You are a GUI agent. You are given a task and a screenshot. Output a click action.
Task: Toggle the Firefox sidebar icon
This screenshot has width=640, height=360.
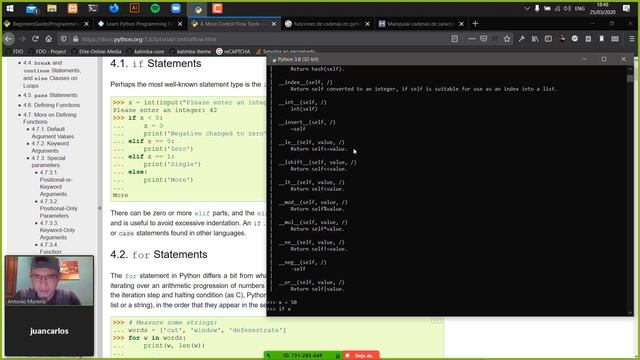[548, 39]
